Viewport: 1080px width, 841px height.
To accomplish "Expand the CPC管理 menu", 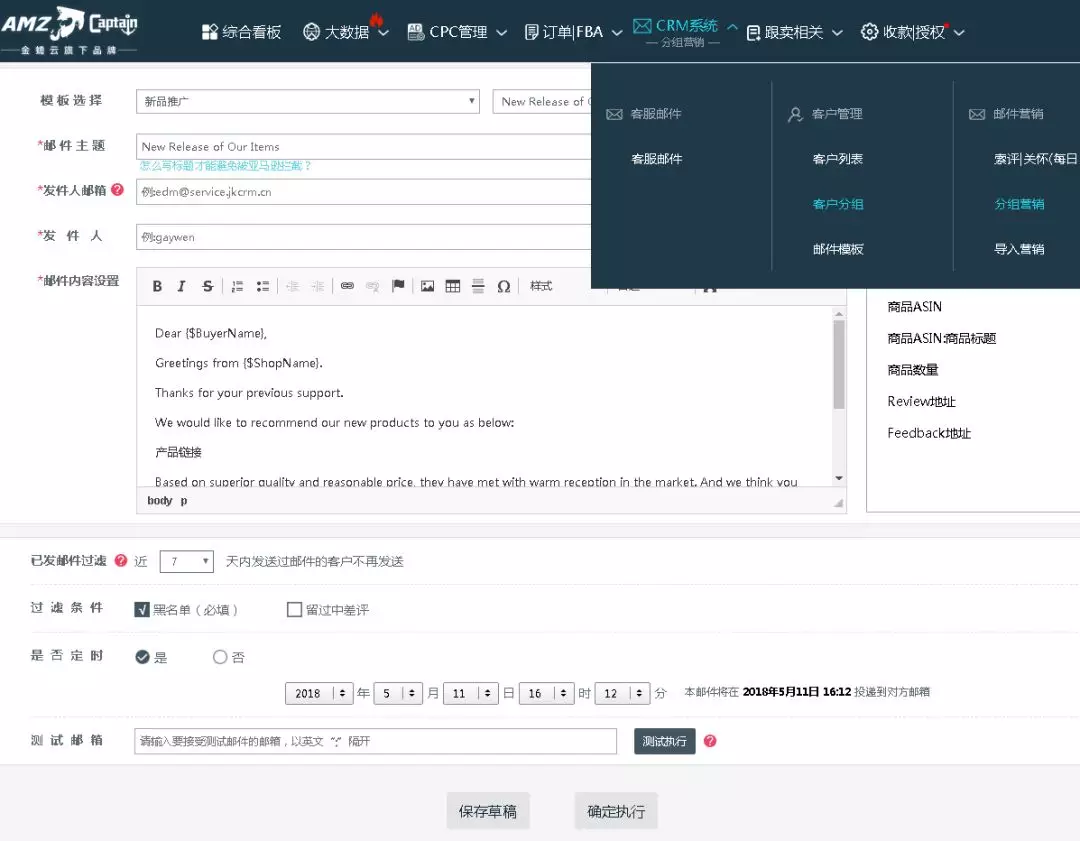I will (457, 32).
